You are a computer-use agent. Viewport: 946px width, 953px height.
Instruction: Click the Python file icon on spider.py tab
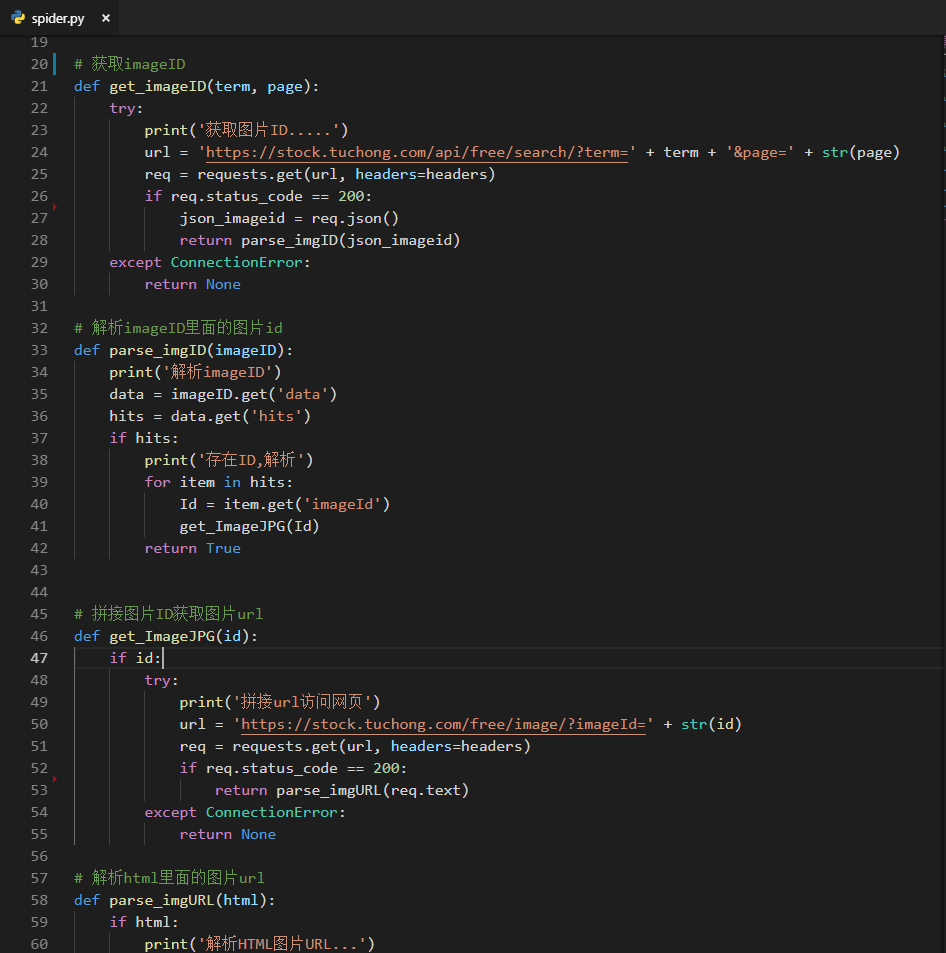tap(18, 18)
